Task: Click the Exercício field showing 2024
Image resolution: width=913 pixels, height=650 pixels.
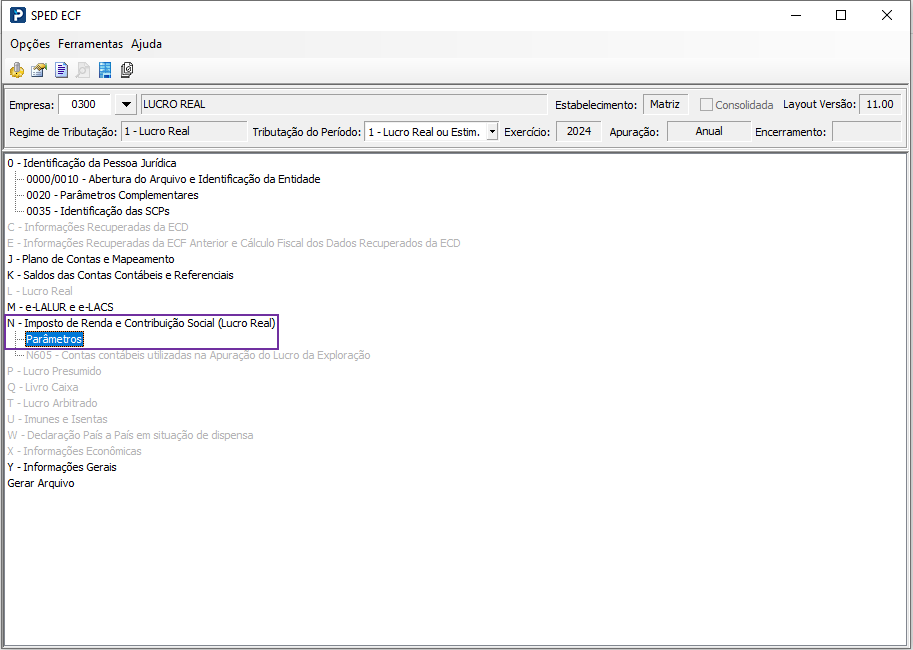Action: coord(579,132)
